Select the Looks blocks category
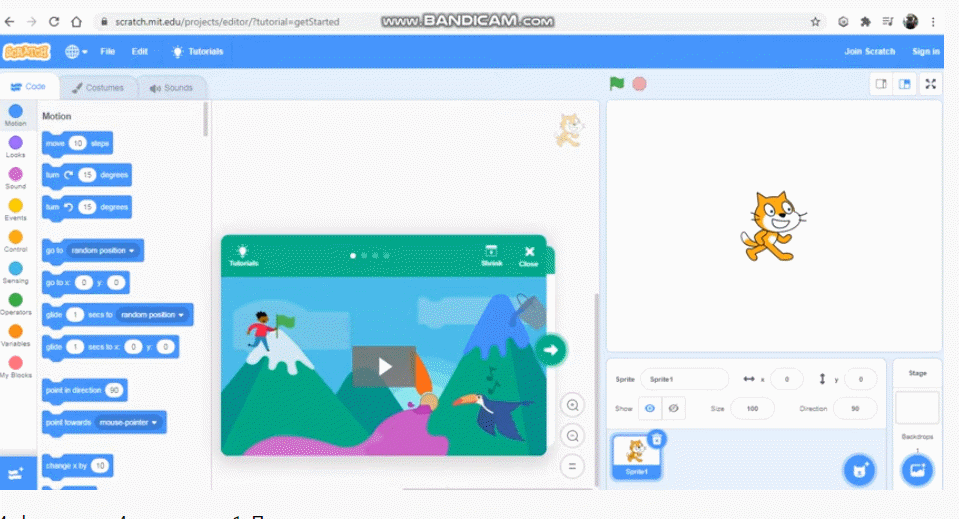Screen dimensions: 959x519 tap(15, 147)
